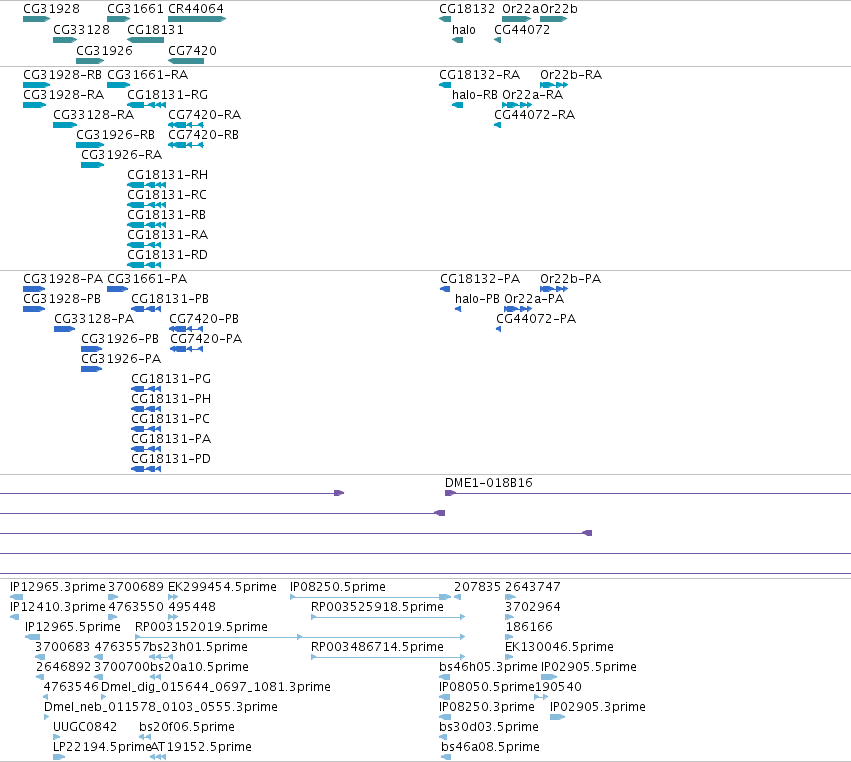
Task: Click transcript CG31928-RA
Action: point(63,94)
